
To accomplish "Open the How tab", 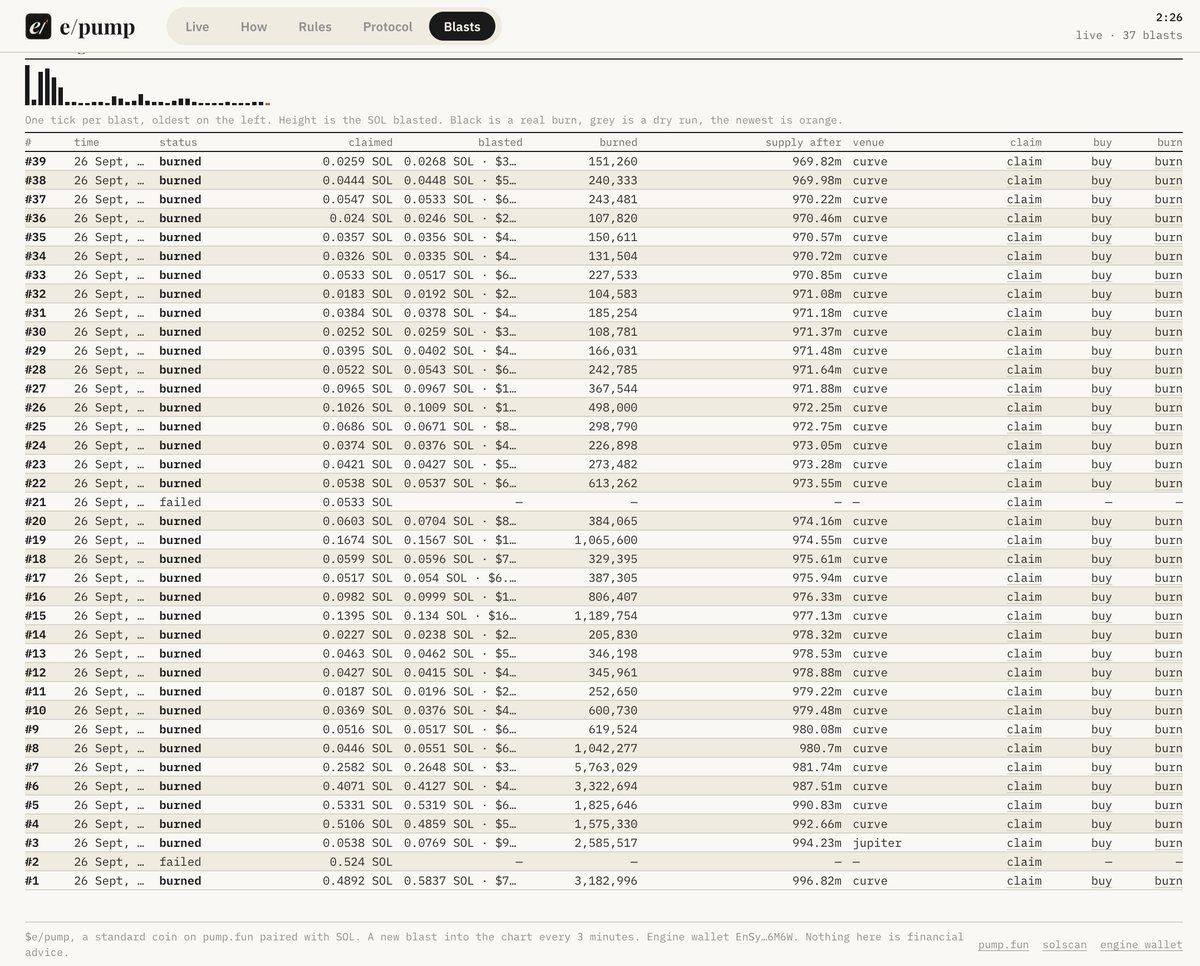I will (254, 26).
